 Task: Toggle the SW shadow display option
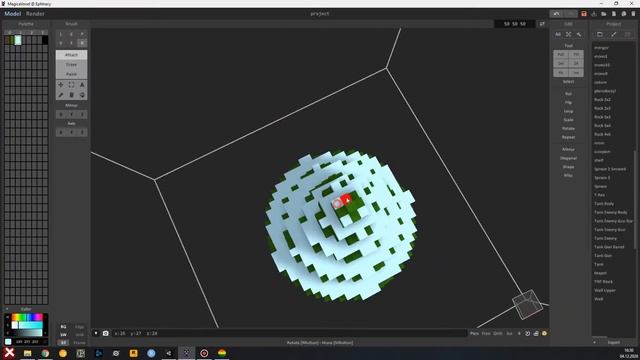click(63, 335)
